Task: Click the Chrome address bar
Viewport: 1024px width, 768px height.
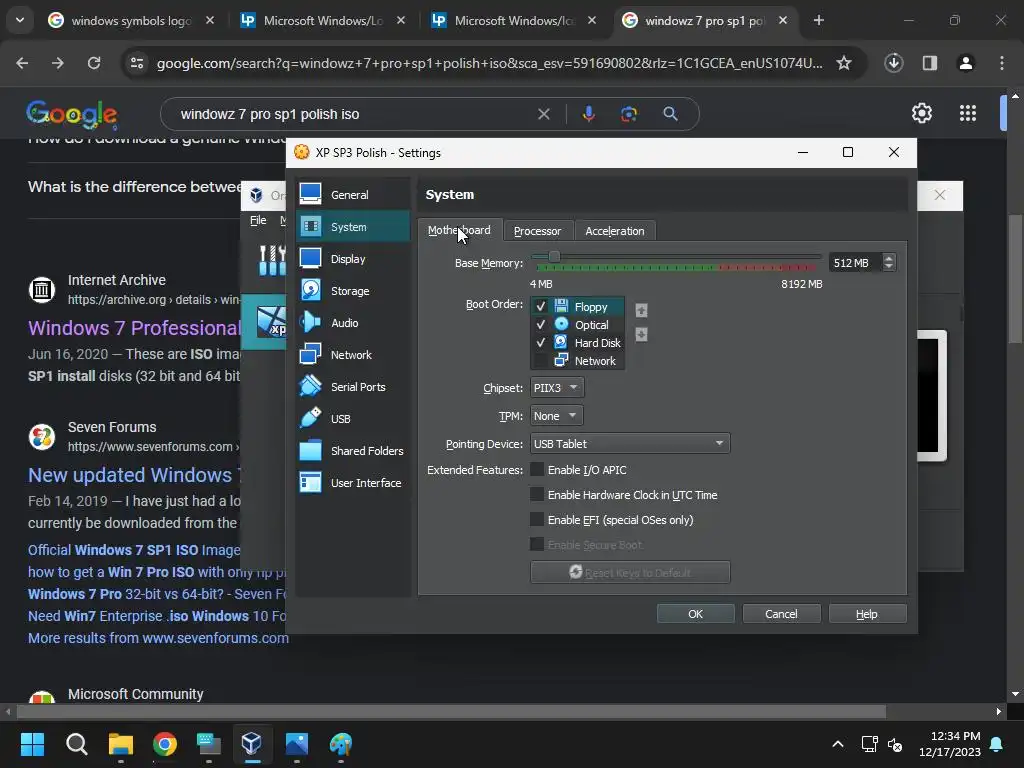Action: (488, 63)
